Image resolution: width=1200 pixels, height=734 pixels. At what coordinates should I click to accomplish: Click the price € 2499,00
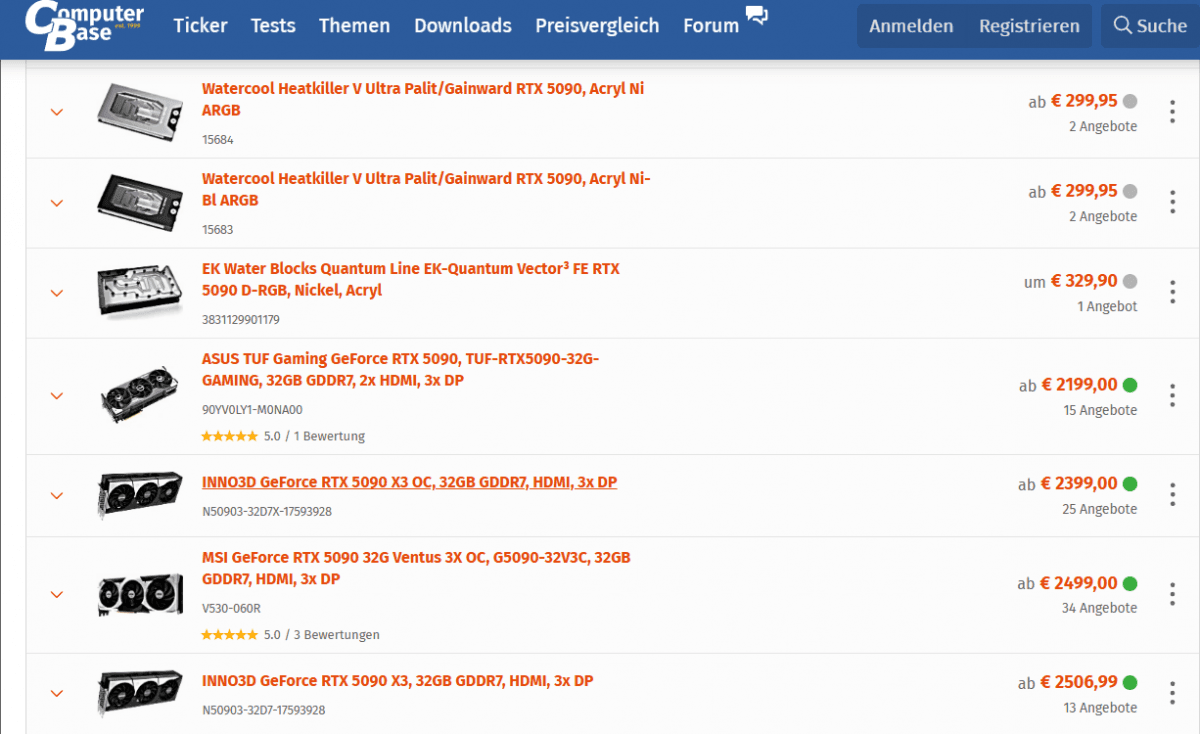(x=1079, y=583)
